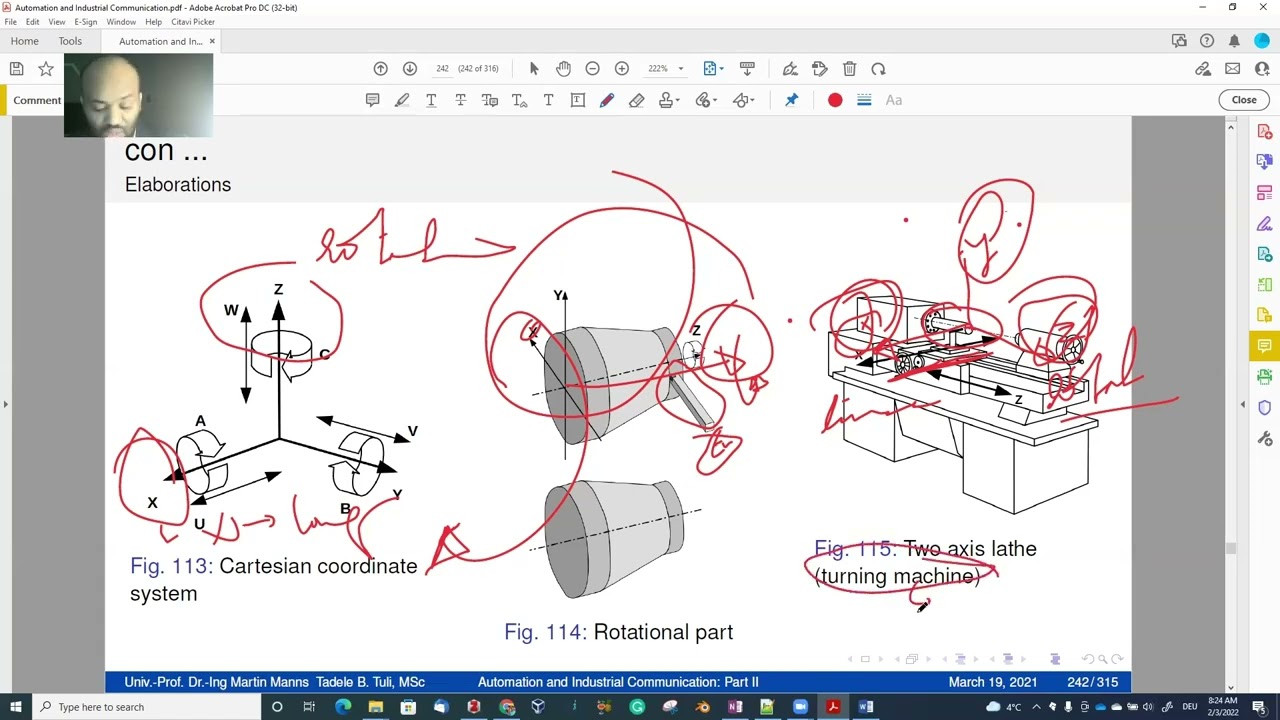Activate the Hand pan tool

click(x=563, y=69)
